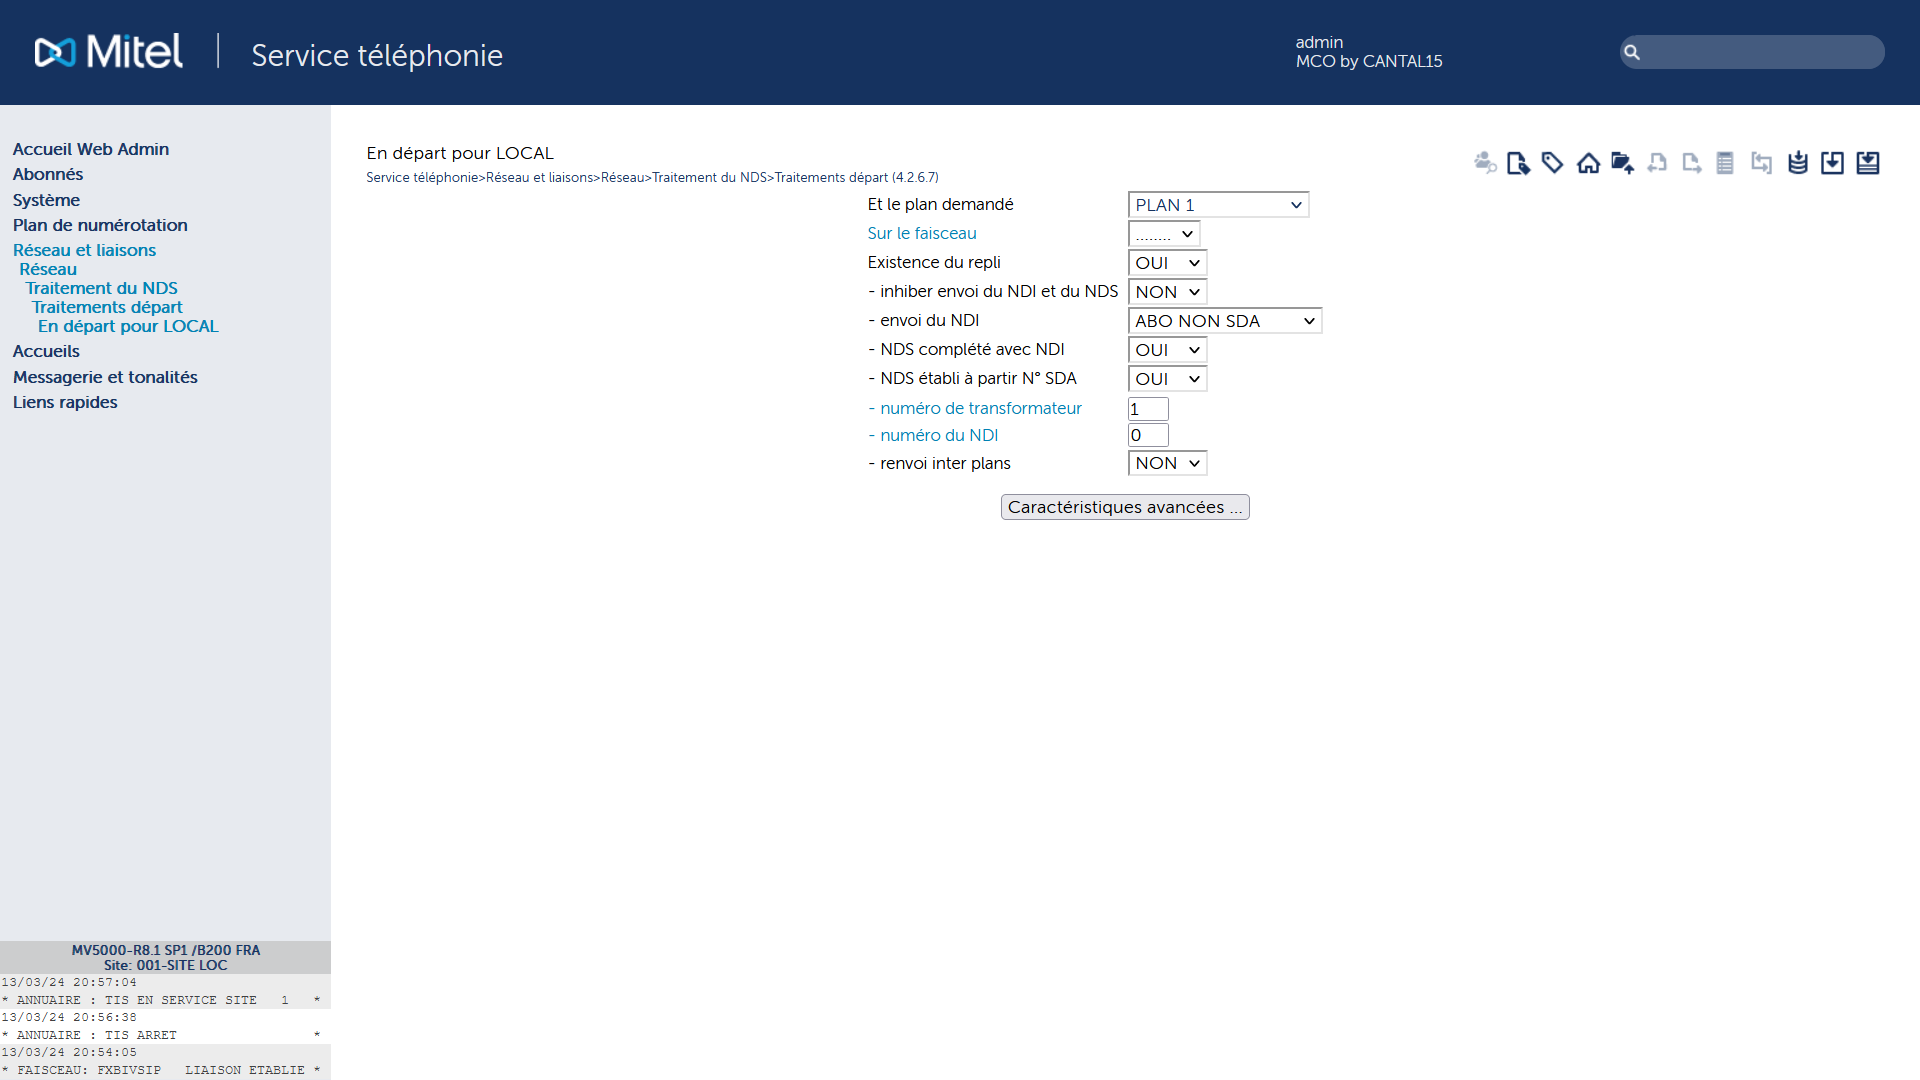
Task: Click the Mitel logo
Action: click(109, 52)
